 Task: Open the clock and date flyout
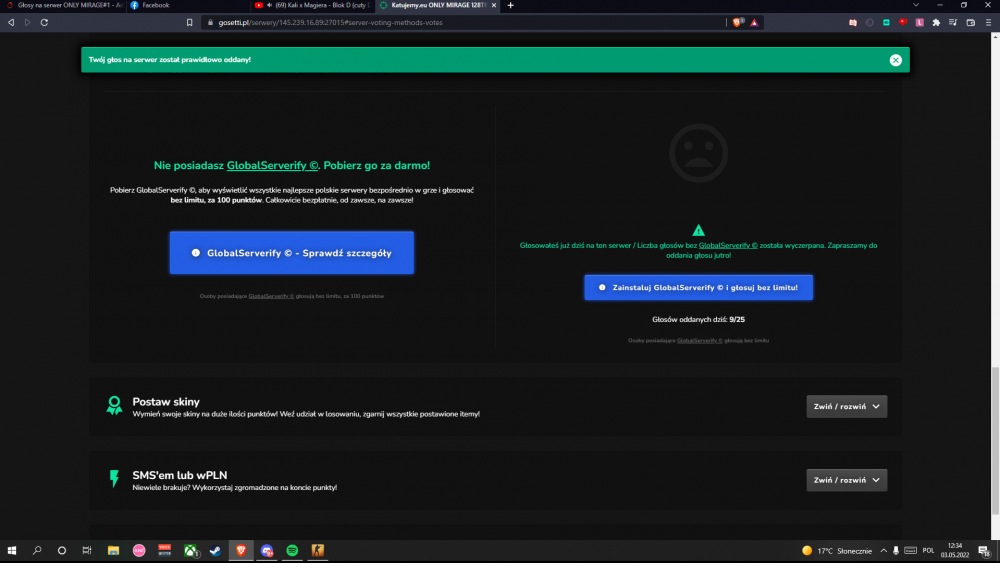tap(955, 550)
